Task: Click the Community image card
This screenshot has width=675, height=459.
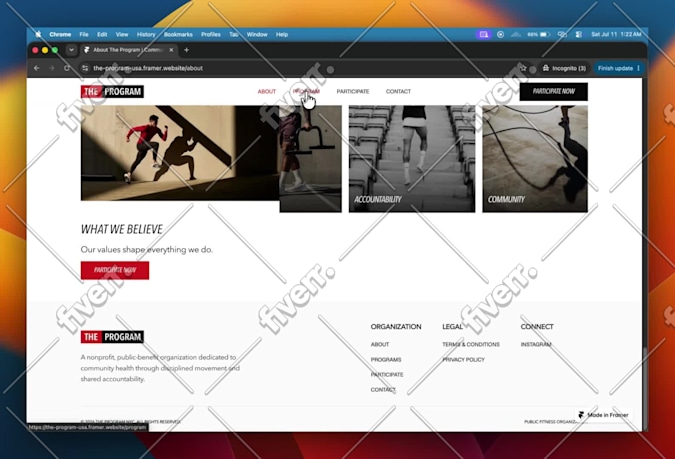Action: [535, 158]
